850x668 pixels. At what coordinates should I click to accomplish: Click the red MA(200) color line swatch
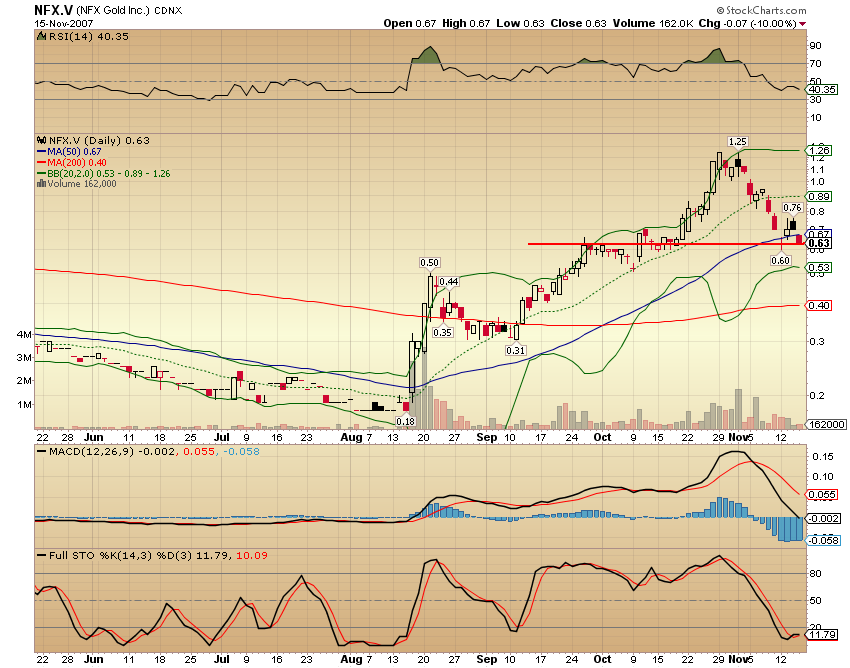coord(42,161)
